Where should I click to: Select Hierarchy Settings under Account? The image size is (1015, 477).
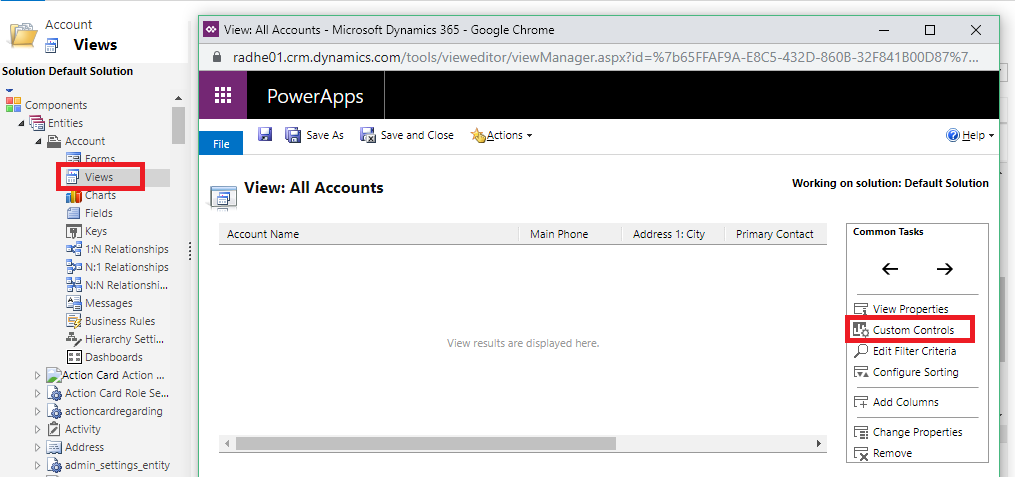click(117, 339)
